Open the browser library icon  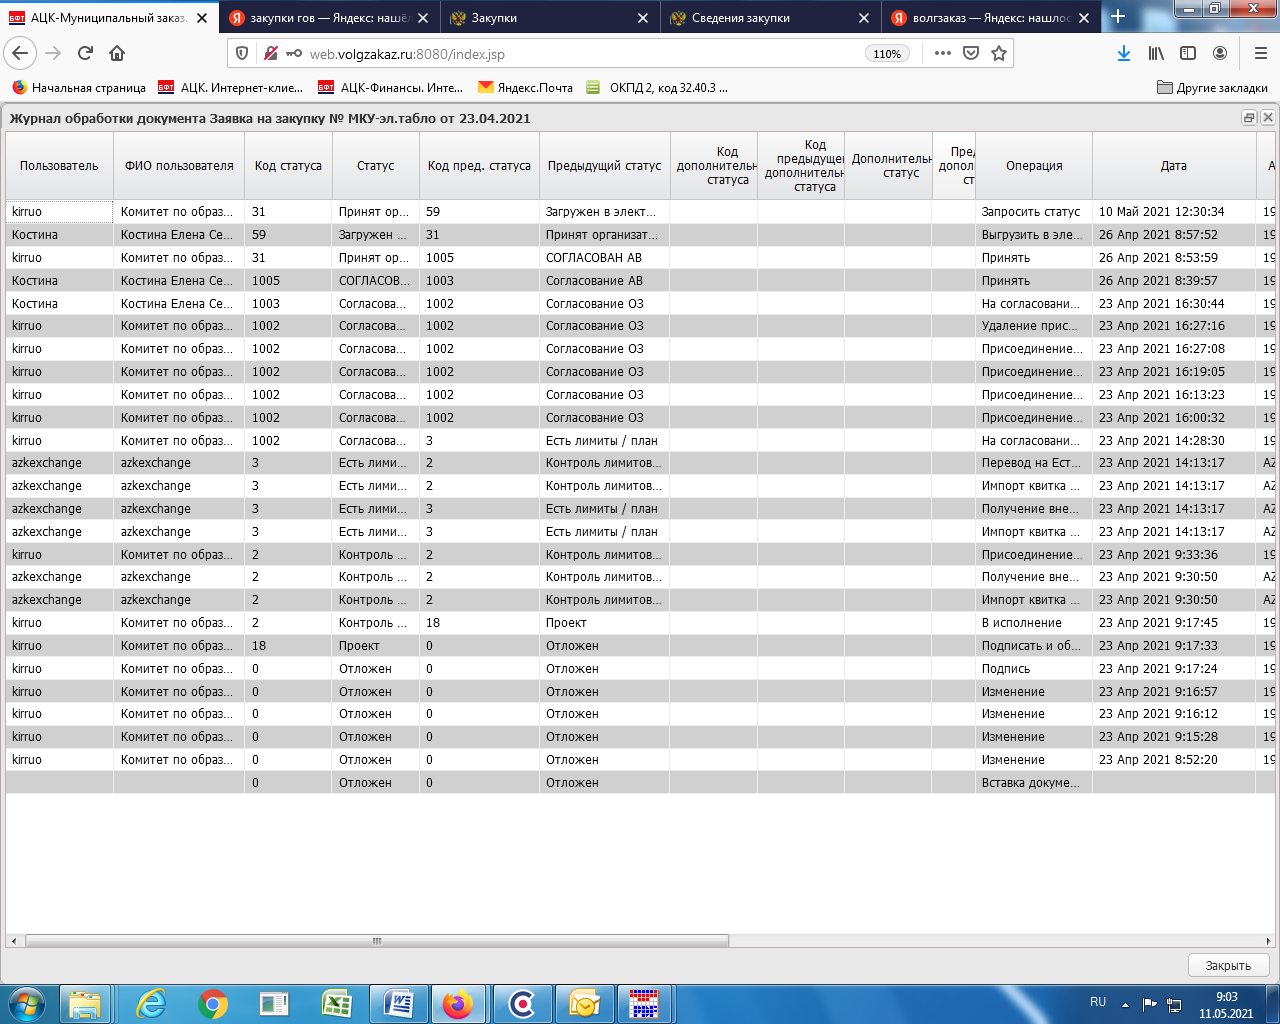coord(1156,54)
